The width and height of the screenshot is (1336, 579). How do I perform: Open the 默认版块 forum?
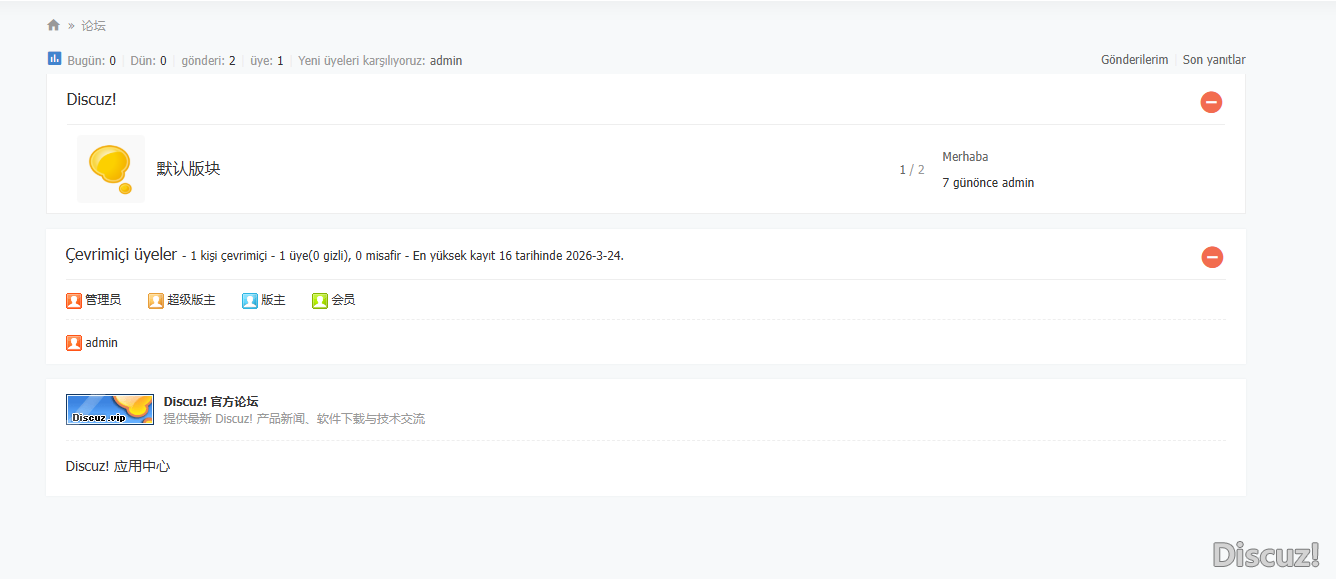[x=188, y=169]
